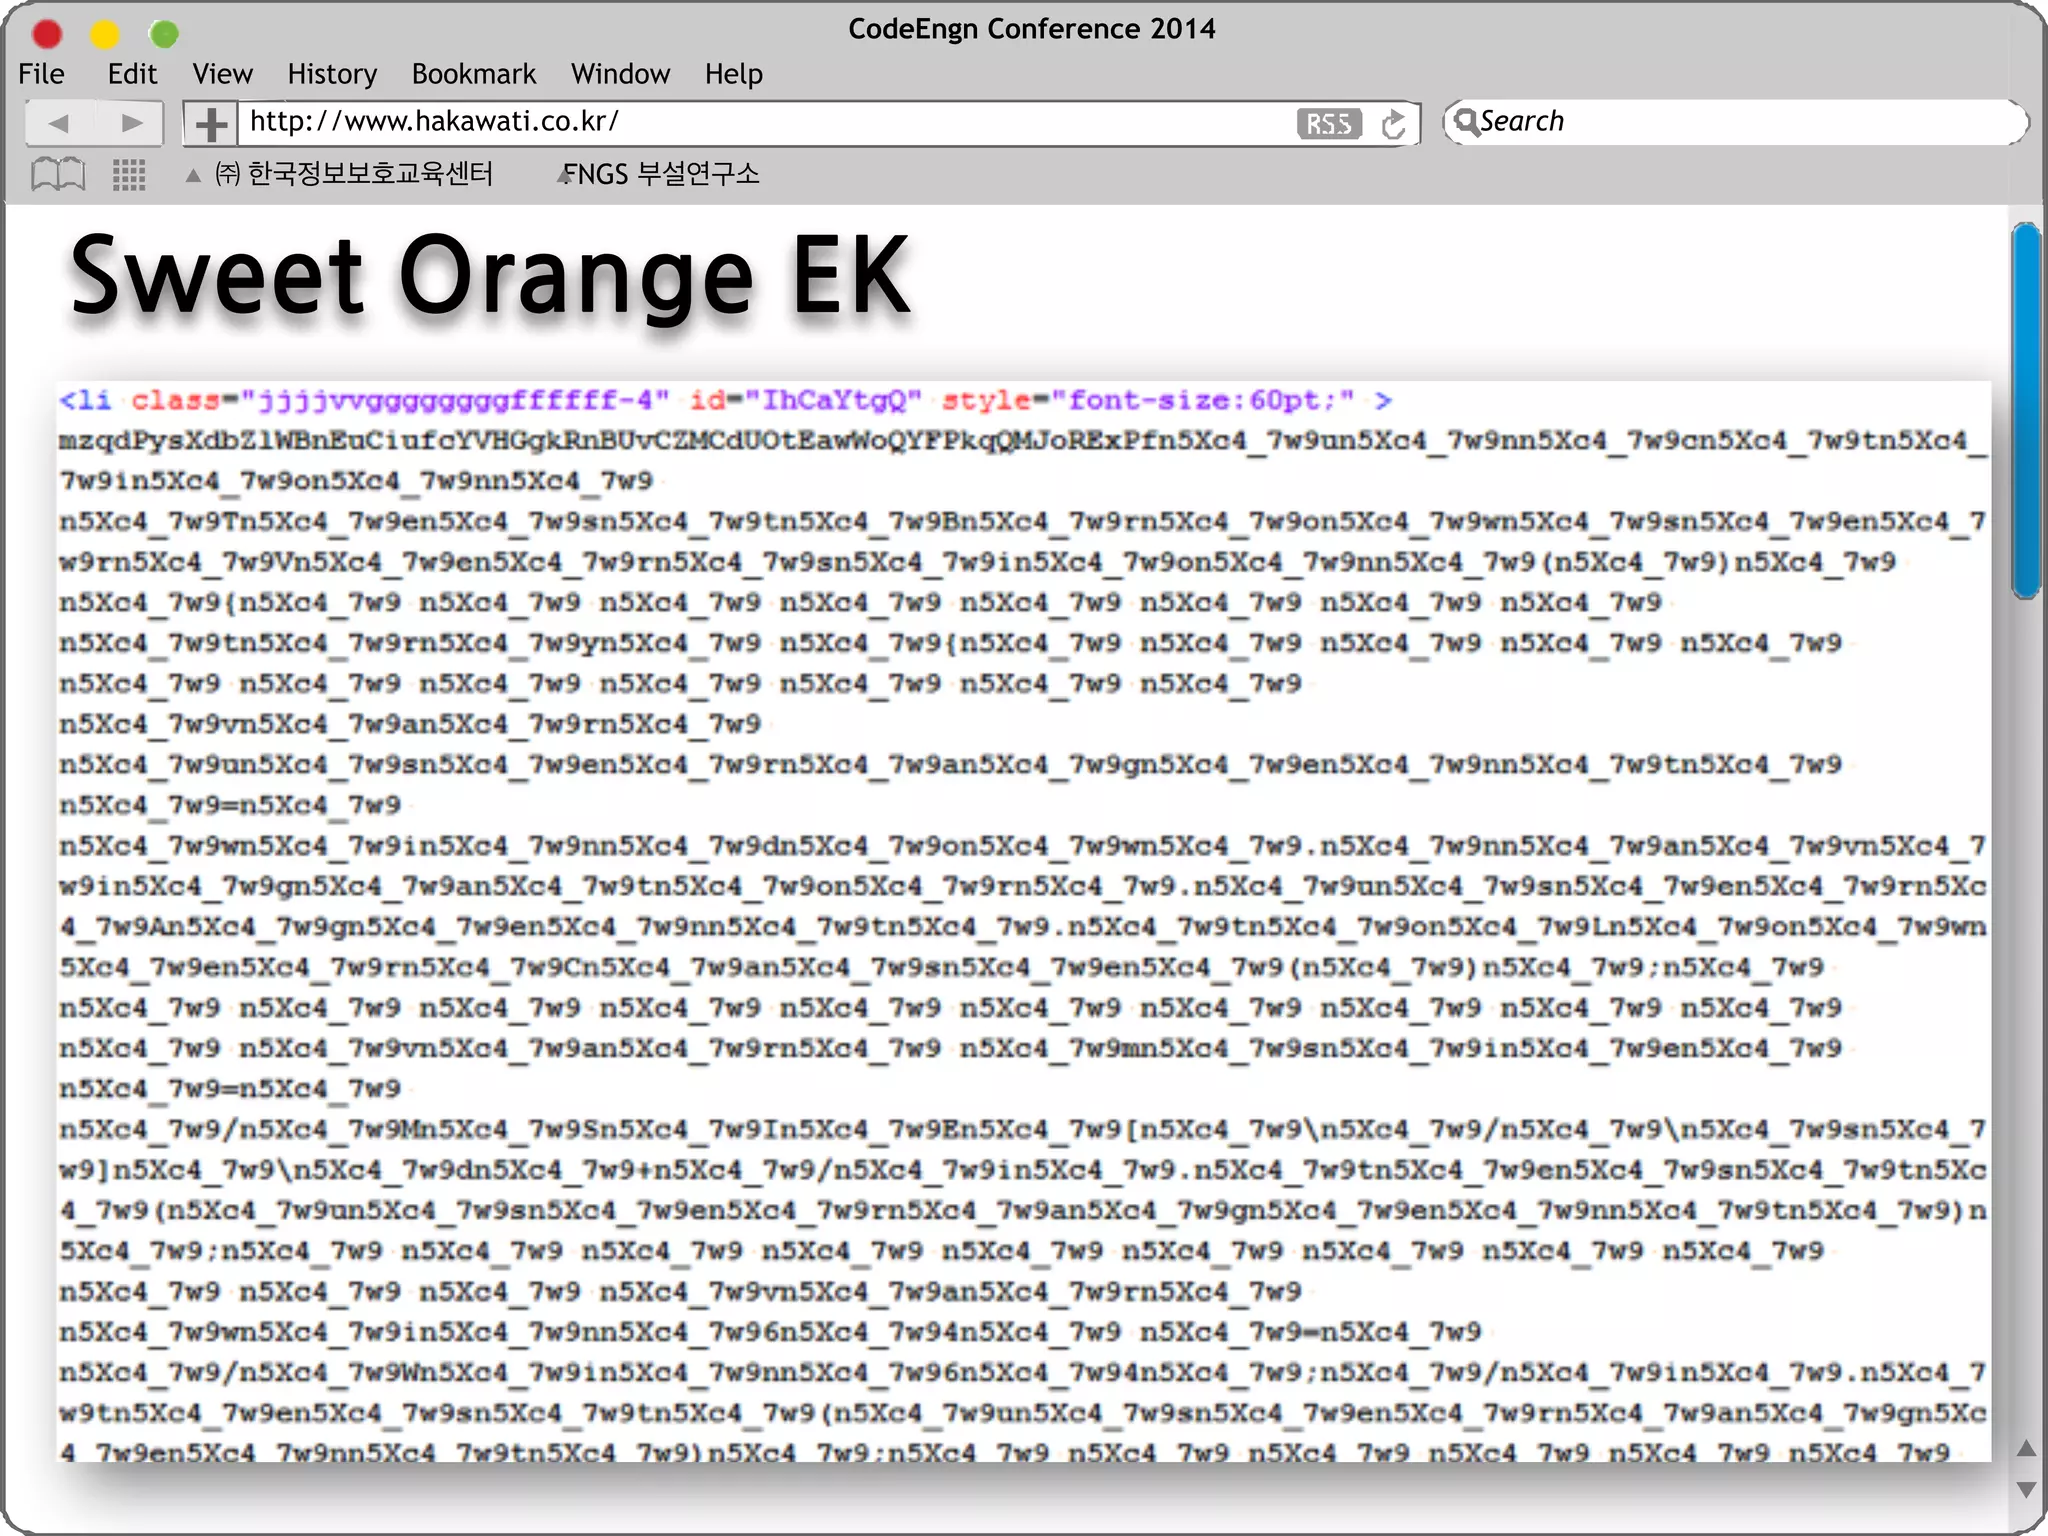The height and width of the screenshot is (1536, 2048).
Task: Open the View menu
Action: coord(222,74)
